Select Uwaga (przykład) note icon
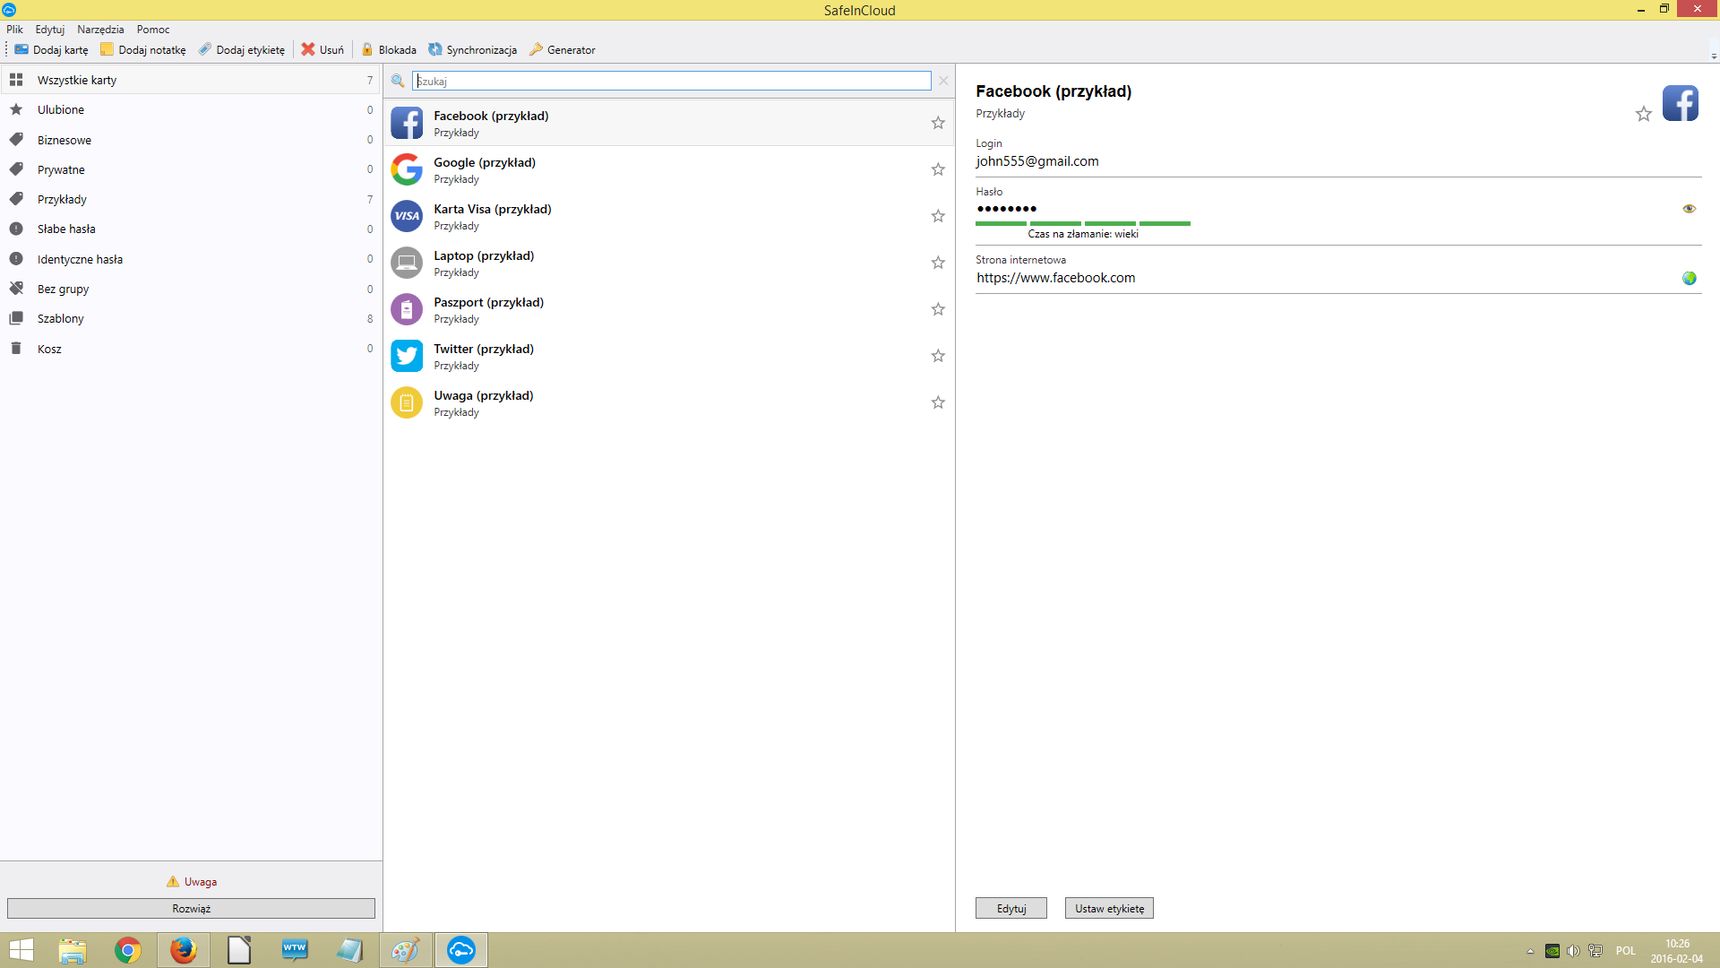 (407, 402)
